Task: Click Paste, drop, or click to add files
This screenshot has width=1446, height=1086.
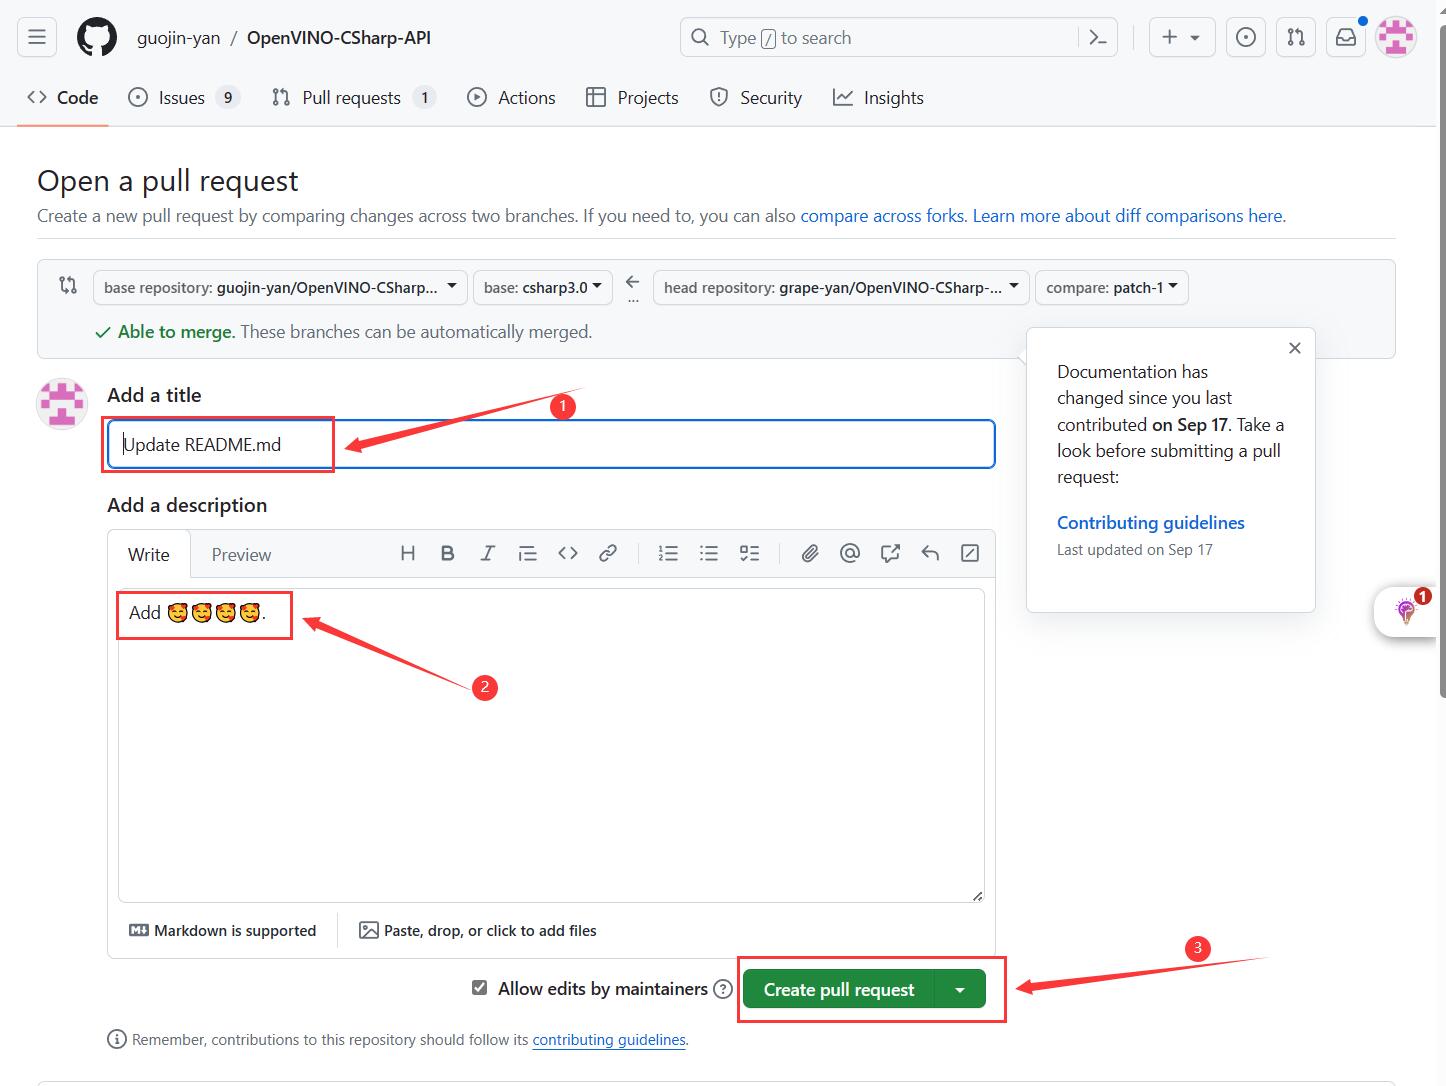Action: point(478,930)
